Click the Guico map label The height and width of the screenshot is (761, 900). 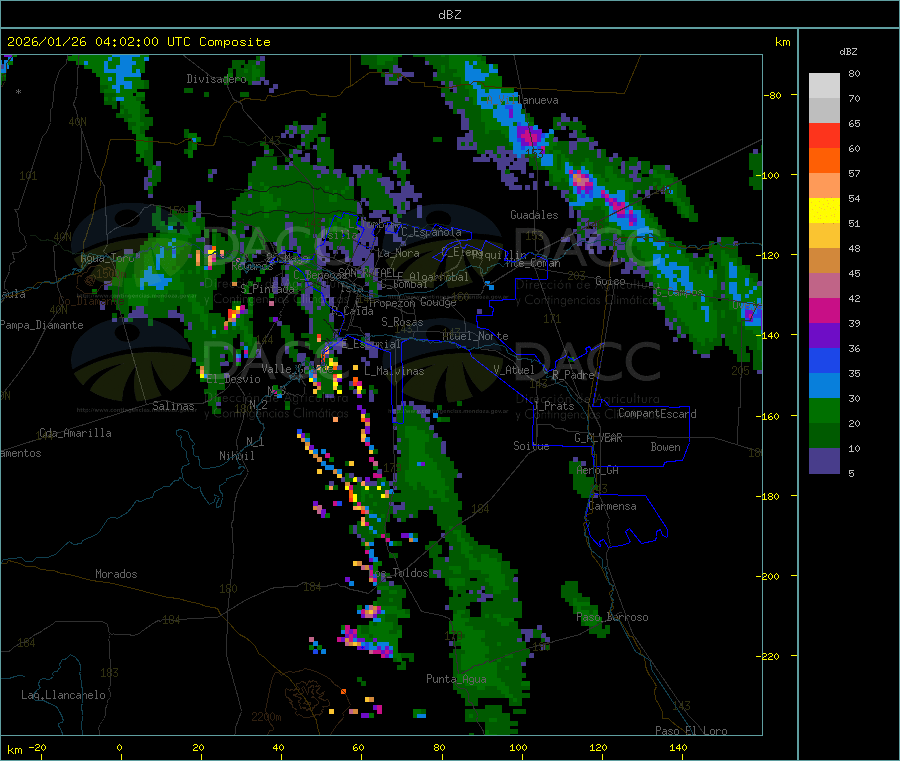(610, 281)
